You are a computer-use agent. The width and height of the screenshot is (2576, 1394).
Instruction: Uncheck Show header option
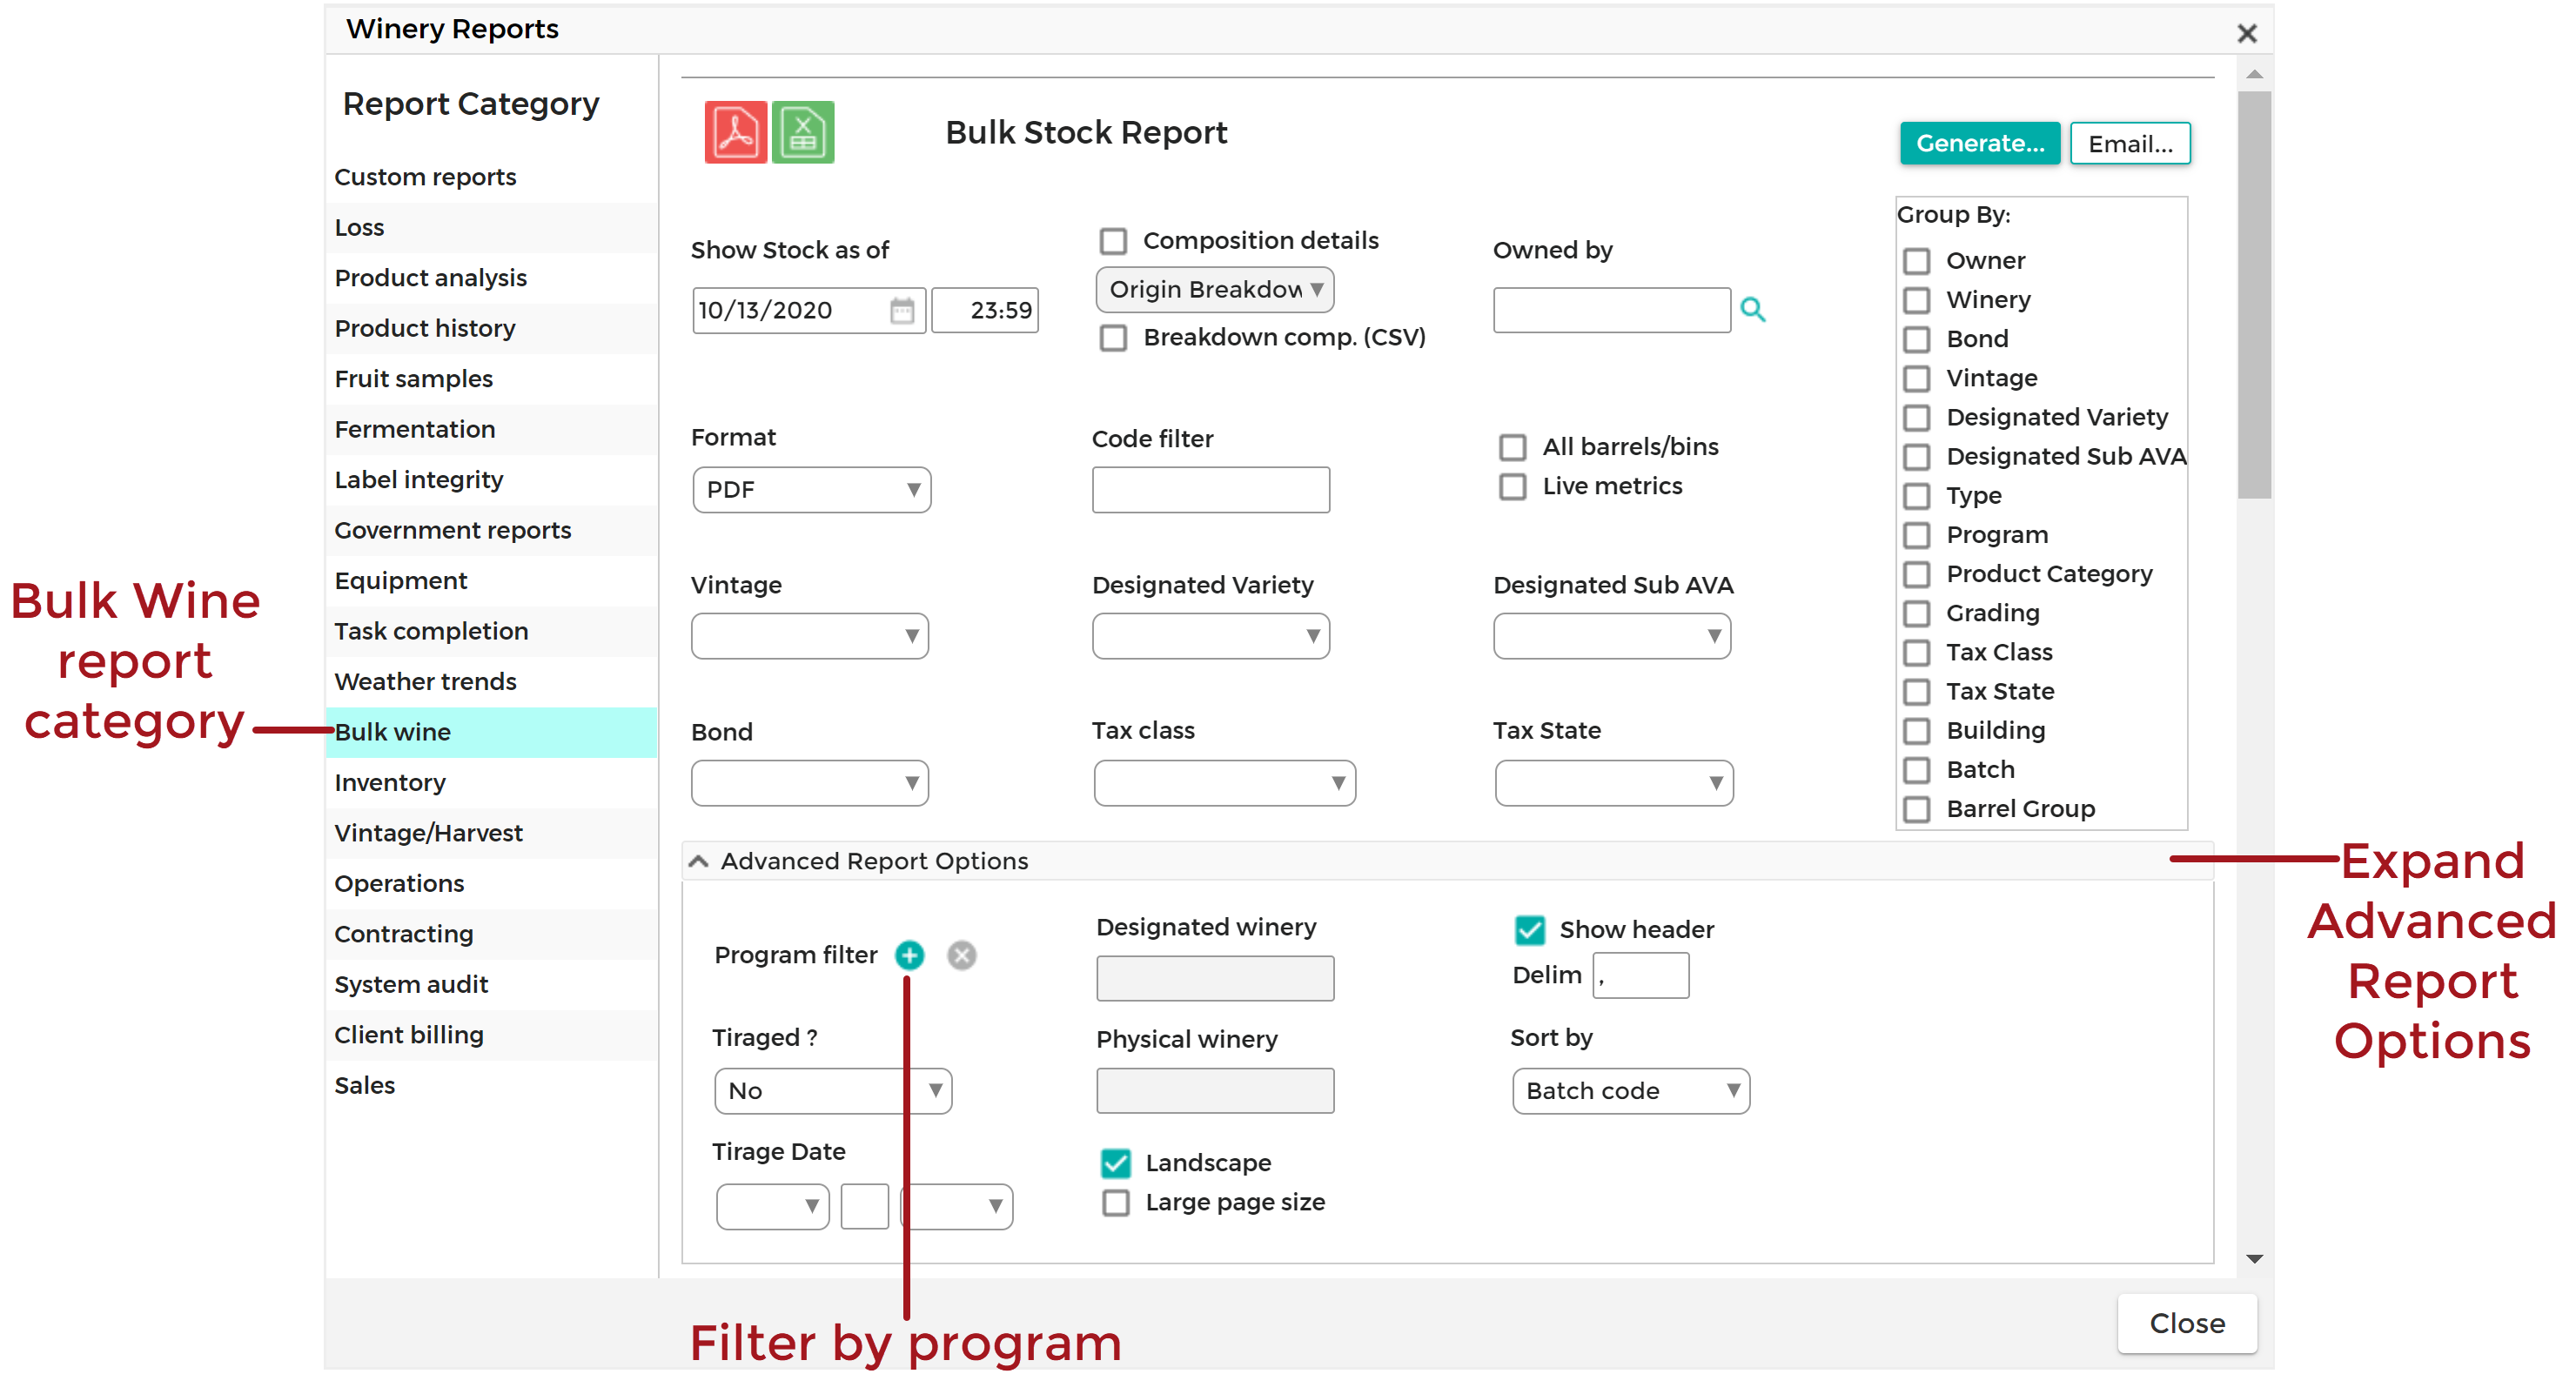(1529, 930)
